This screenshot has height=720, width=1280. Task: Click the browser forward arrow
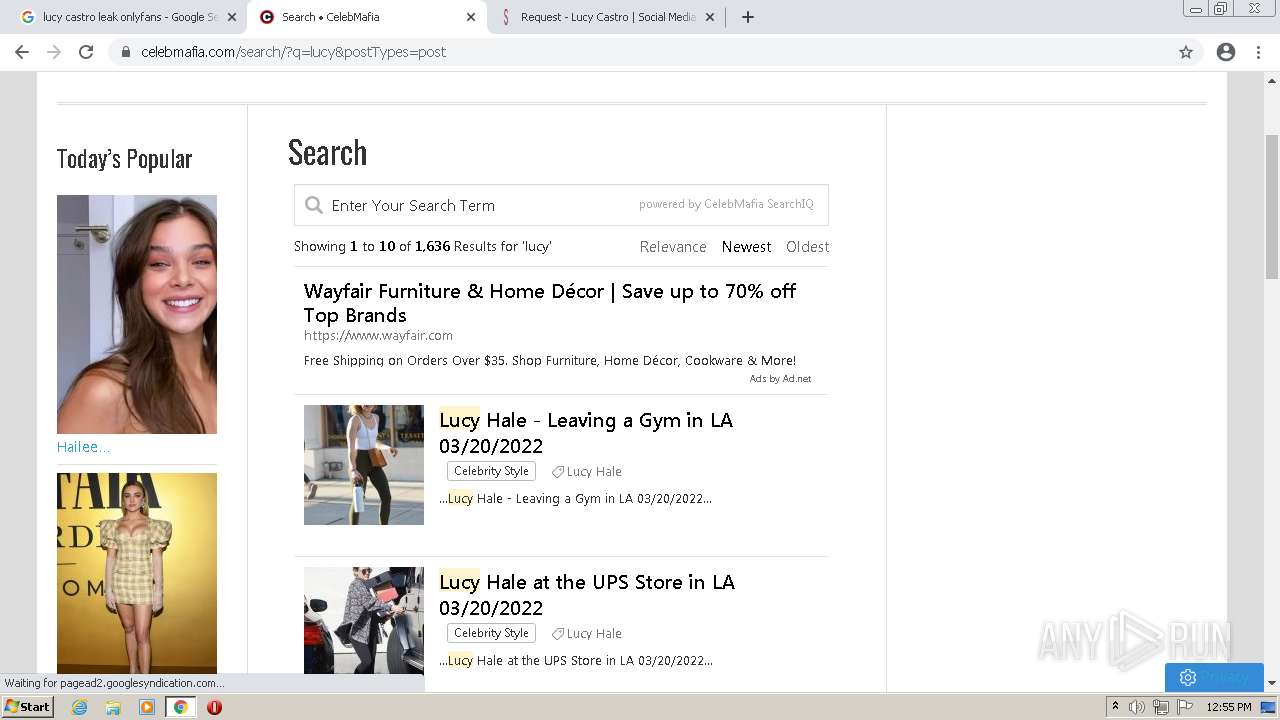[x=54, y=52]
